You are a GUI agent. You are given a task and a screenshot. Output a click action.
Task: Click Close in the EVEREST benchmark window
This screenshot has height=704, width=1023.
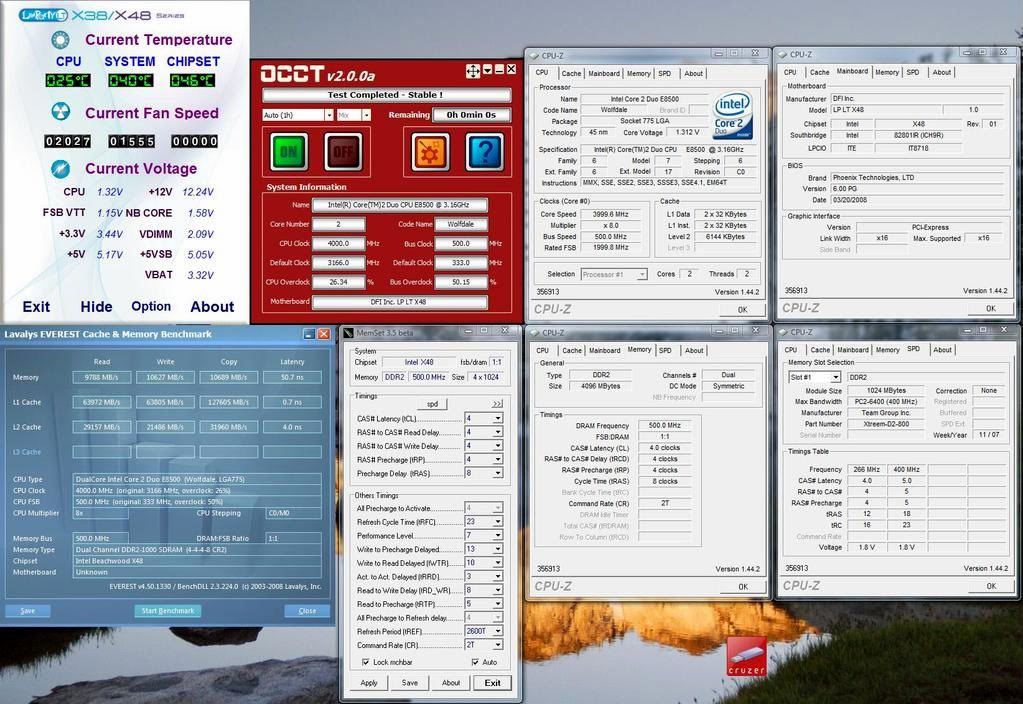point(307,611)
